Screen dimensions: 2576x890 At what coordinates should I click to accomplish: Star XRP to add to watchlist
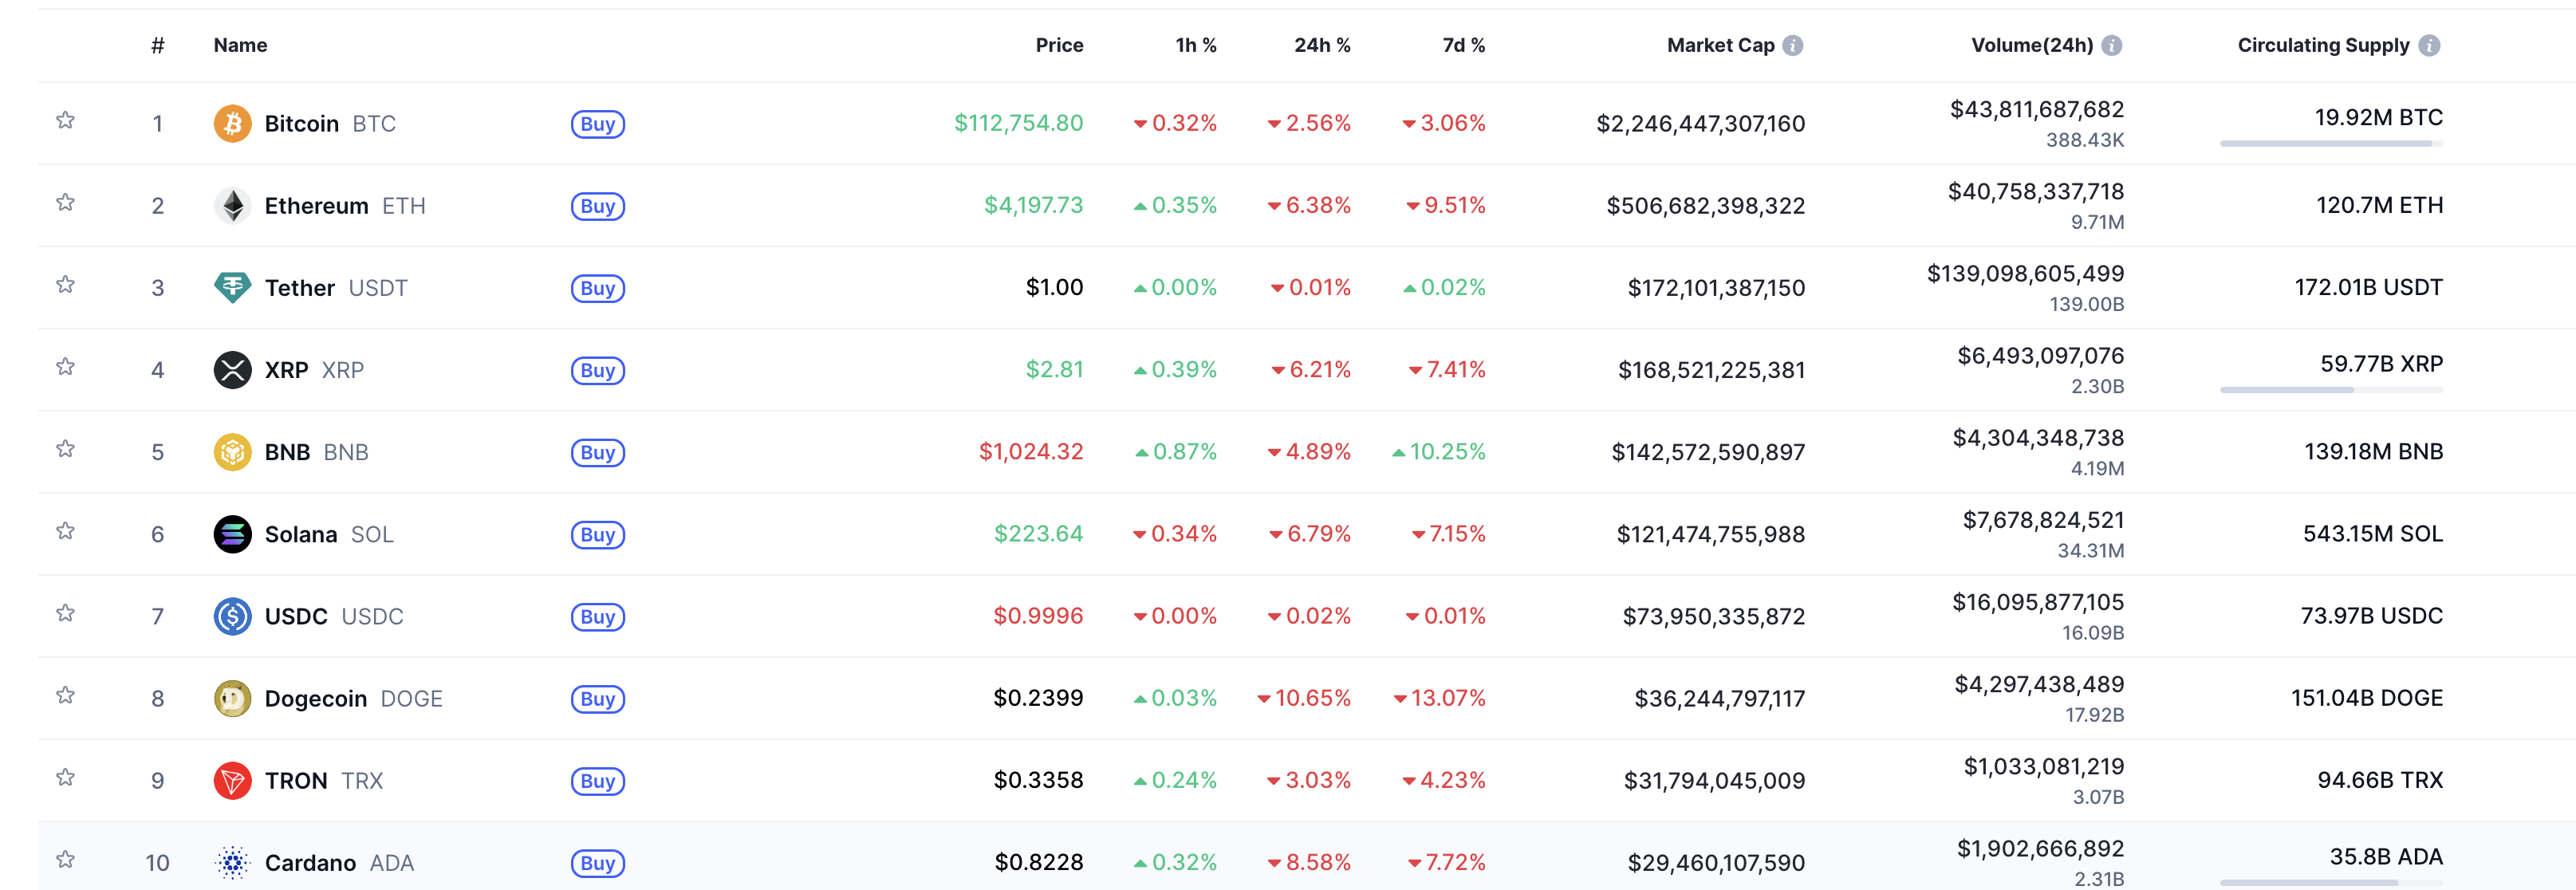(x=65, y=366)
